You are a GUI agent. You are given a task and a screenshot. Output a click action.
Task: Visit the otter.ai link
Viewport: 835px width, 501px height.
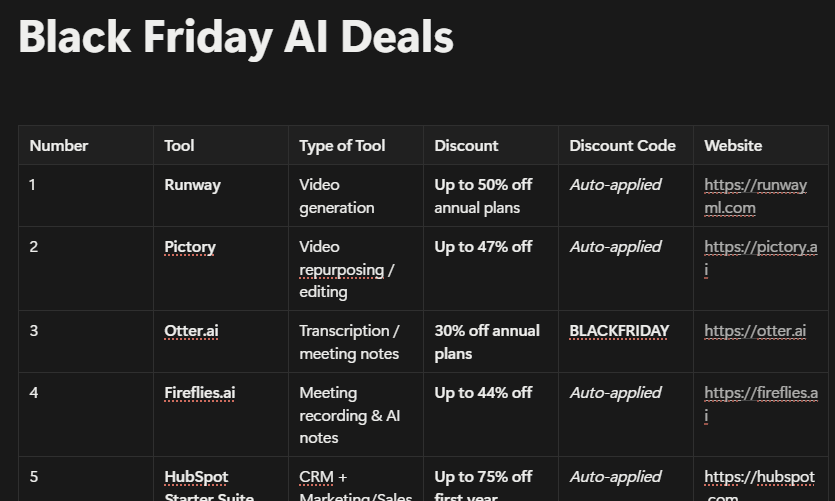[755, 331]
